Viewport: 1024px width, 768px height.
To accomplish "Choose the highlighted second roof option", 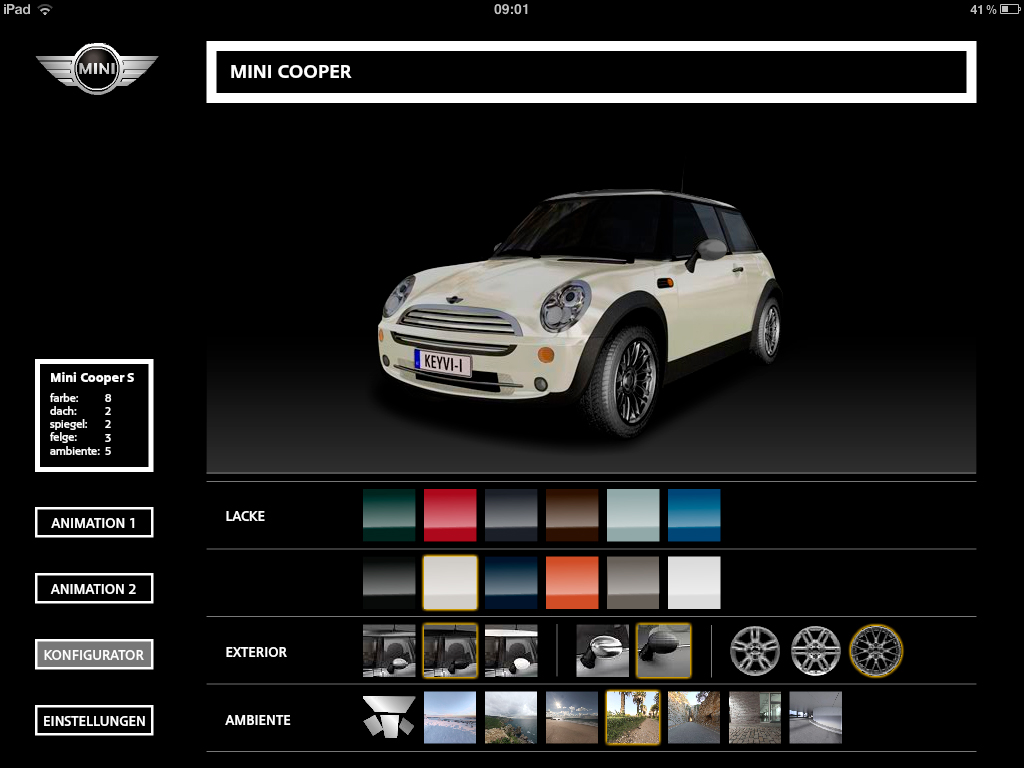I will point(450,651).
